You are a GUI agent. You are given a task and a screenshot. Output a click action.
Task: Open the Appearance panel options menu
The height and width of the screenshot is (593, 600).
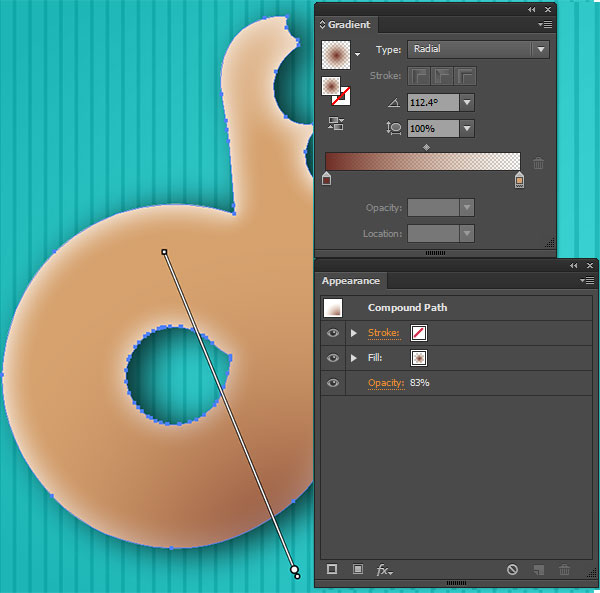(586, 281)
